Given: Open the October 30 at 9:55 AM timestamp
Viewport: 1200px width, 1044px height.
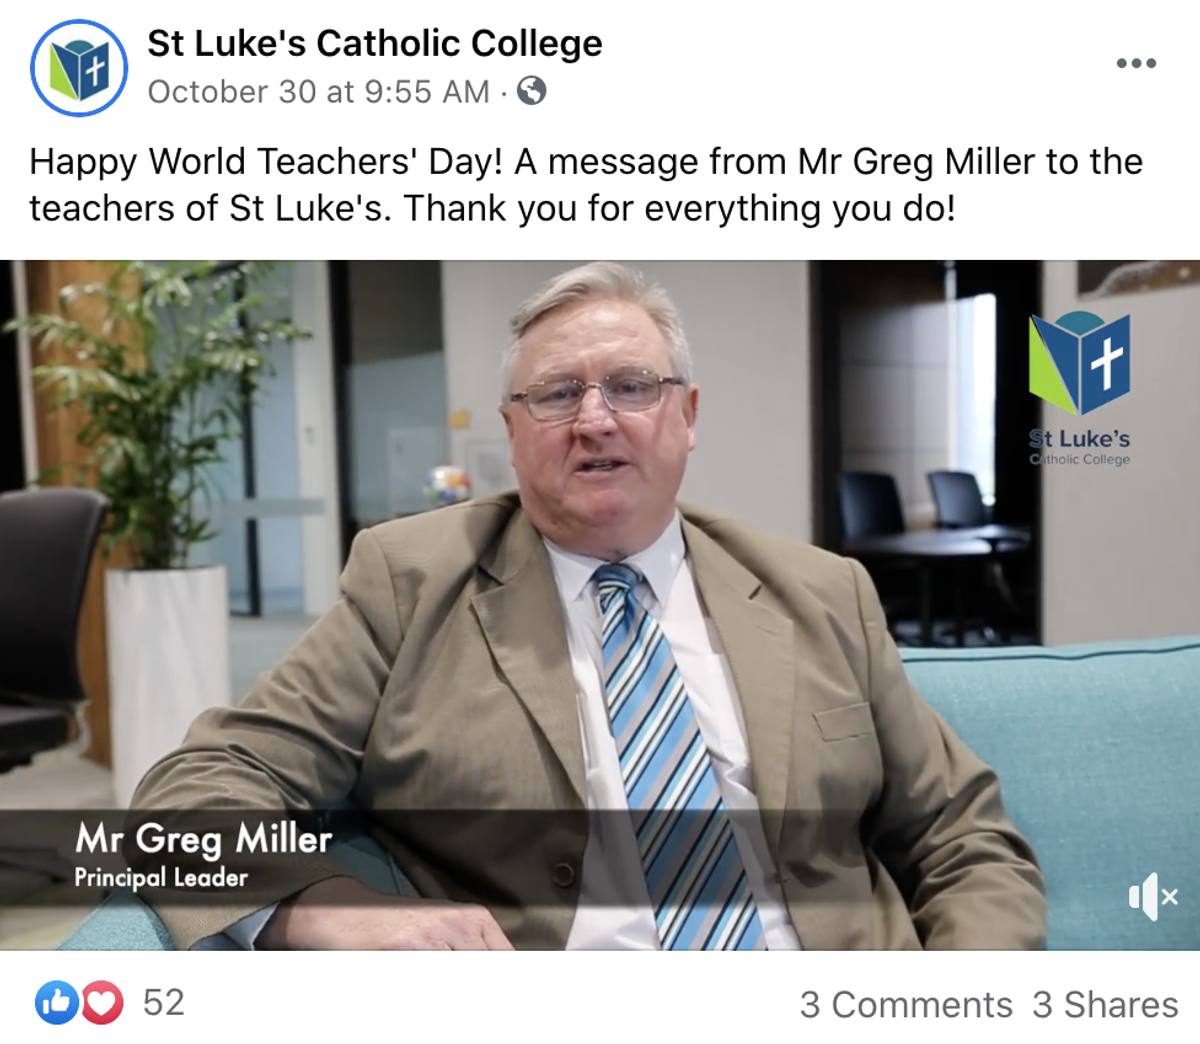Looking at the screenshot, I should 318,91.
